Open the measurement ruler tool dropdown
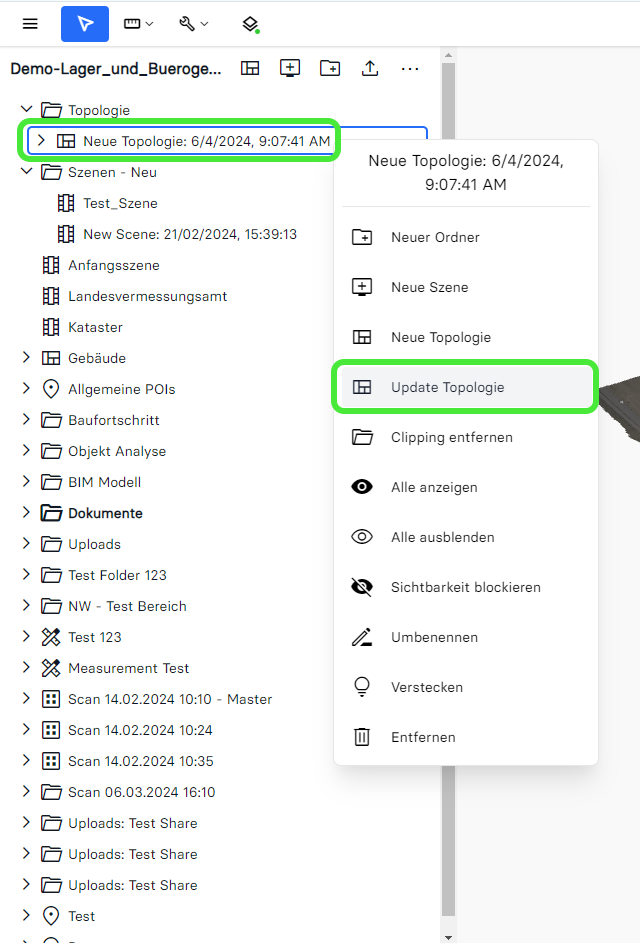640x943 pixels. (x=138, y=24)
